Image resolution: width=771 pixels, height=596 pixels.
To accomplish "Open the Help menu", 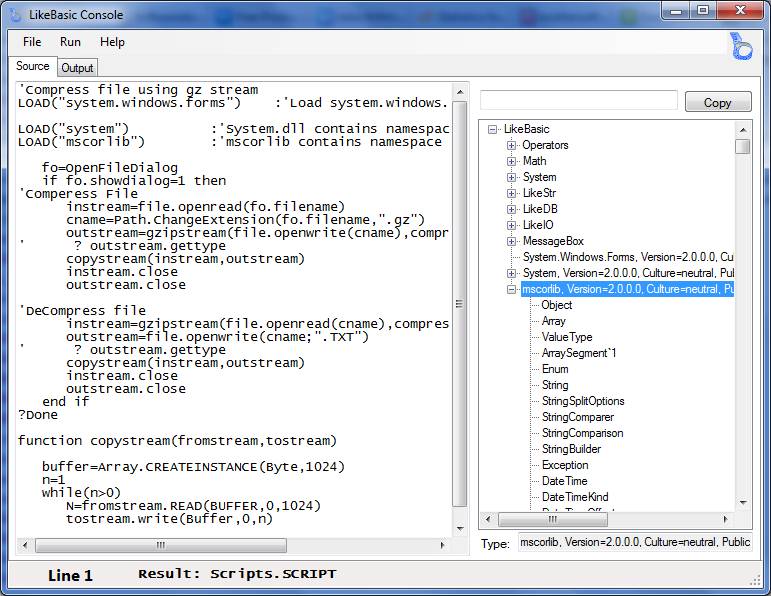I will click(x=112, y=42).
